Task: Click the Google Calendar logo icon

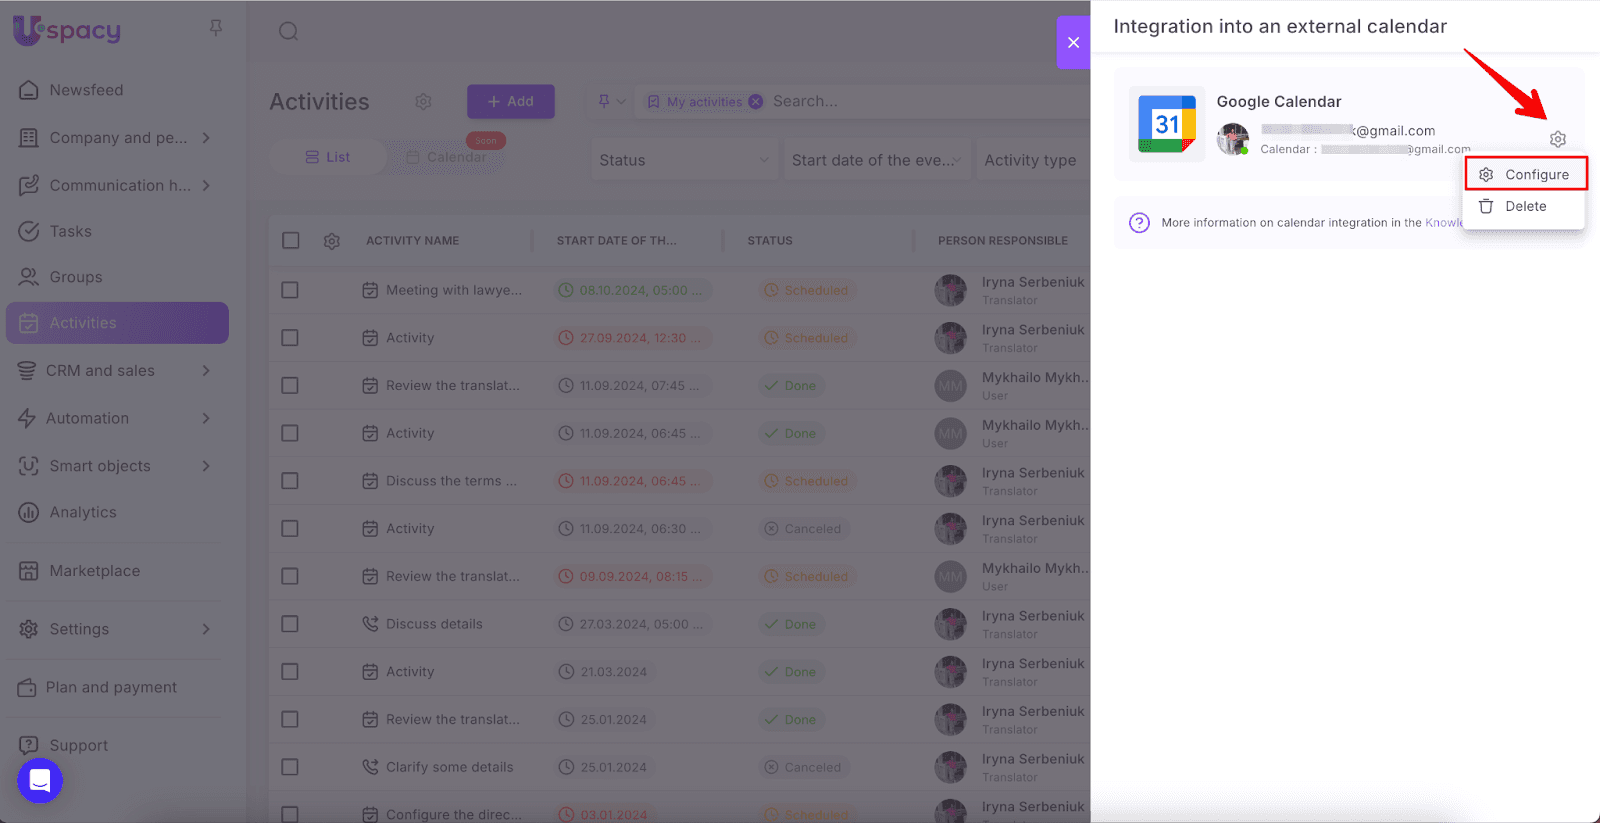Action: (x=1166, y=124)
